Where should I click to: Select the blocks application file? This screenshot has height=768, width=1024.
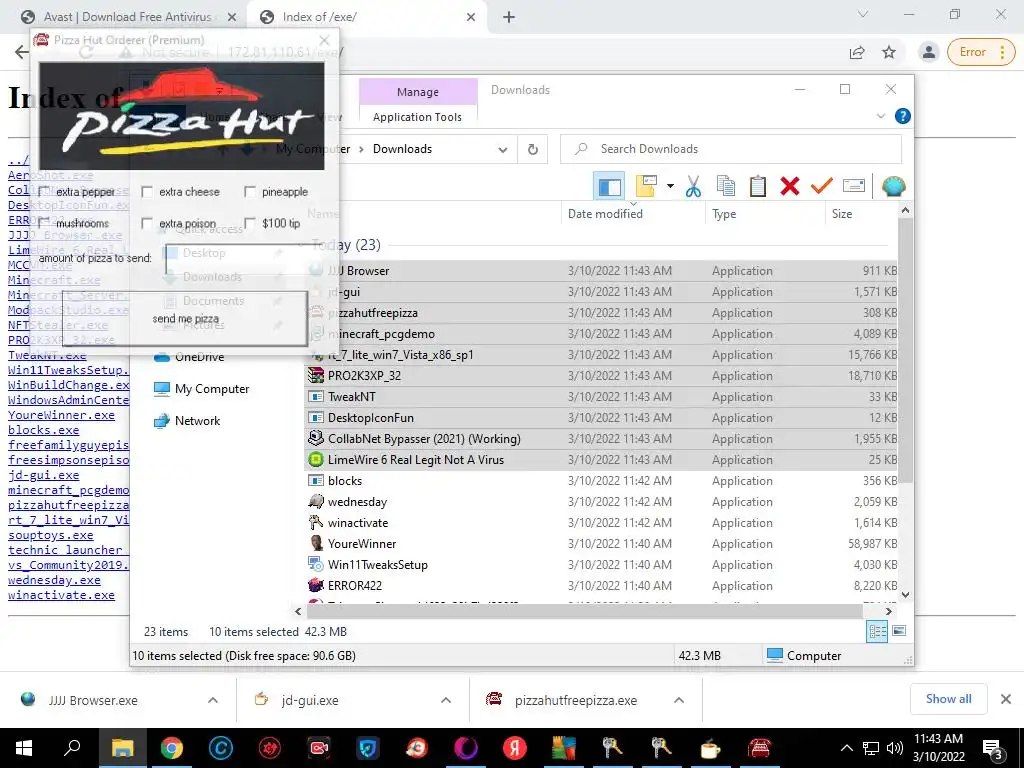[x=601, y=481]
